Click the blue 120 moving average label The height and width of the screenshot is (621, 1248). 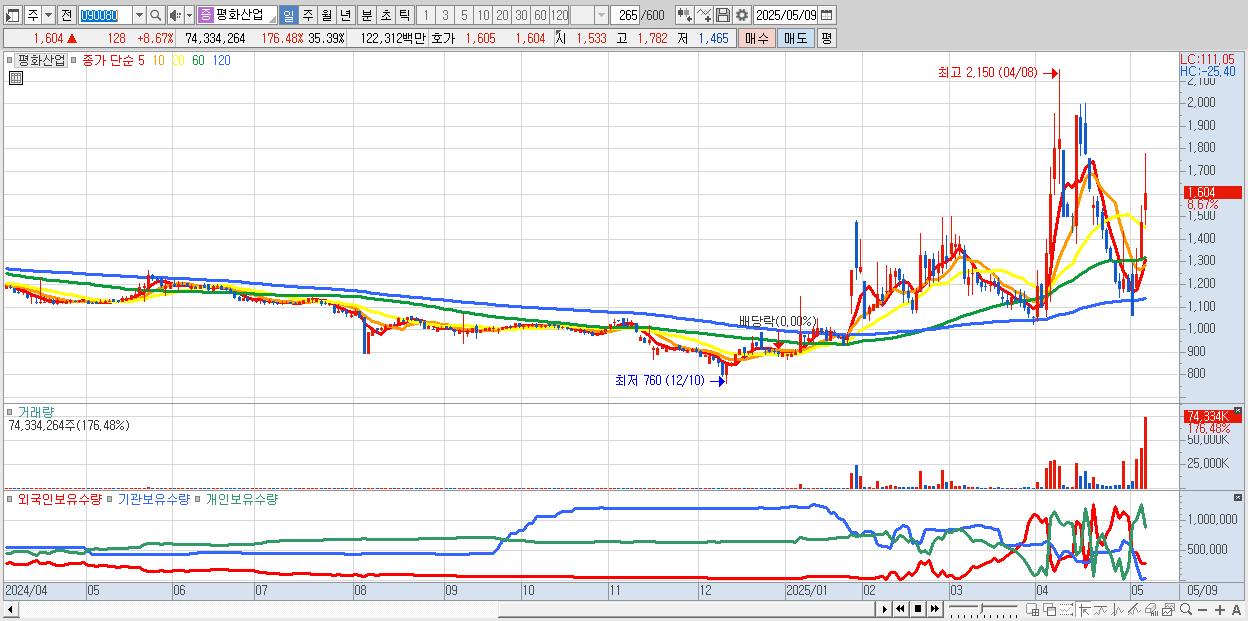tap(221, 60)
